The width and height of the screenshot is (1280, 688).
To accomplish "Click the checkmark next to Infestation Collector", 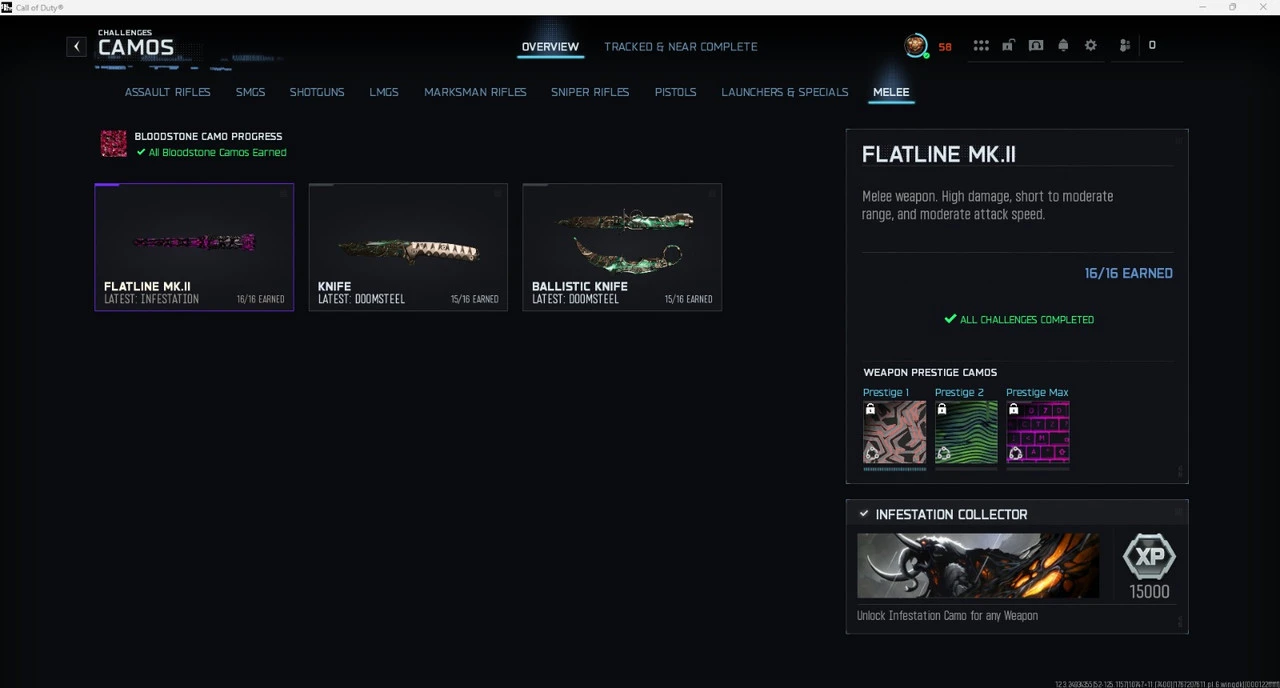I will tap(863, 514).
